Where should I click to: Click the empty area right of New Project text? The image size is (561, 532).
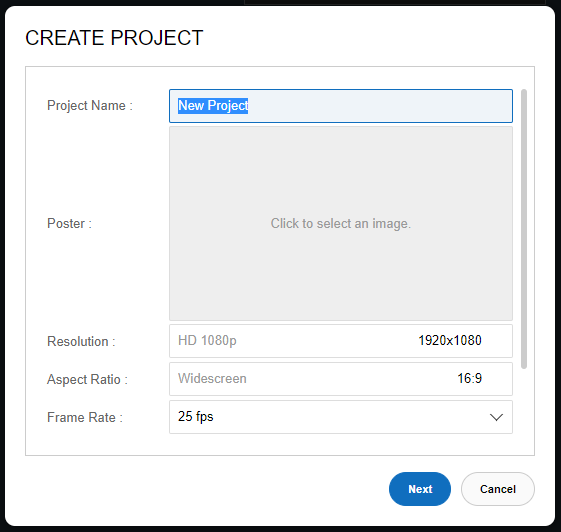pyautogui.click(x=379, y=106)
